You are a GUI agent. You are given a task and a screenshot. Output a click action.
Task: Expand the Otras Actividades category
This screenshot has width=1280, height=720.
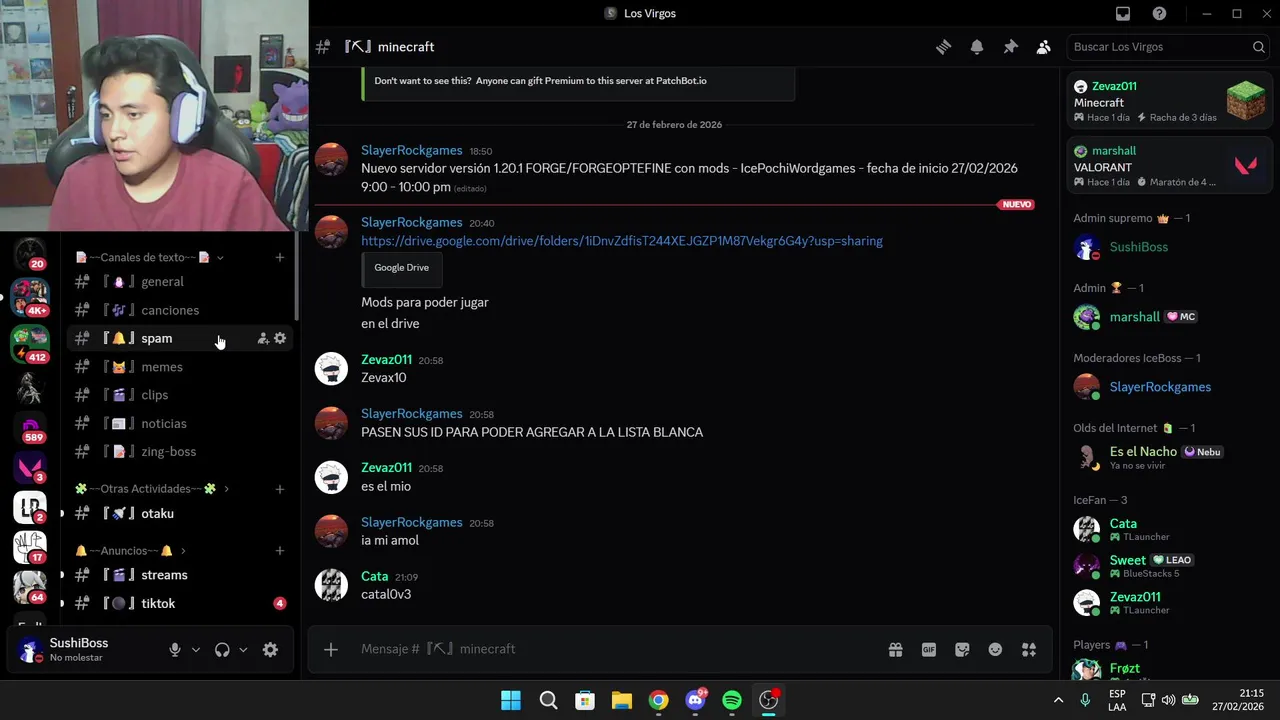coord(152,489)
